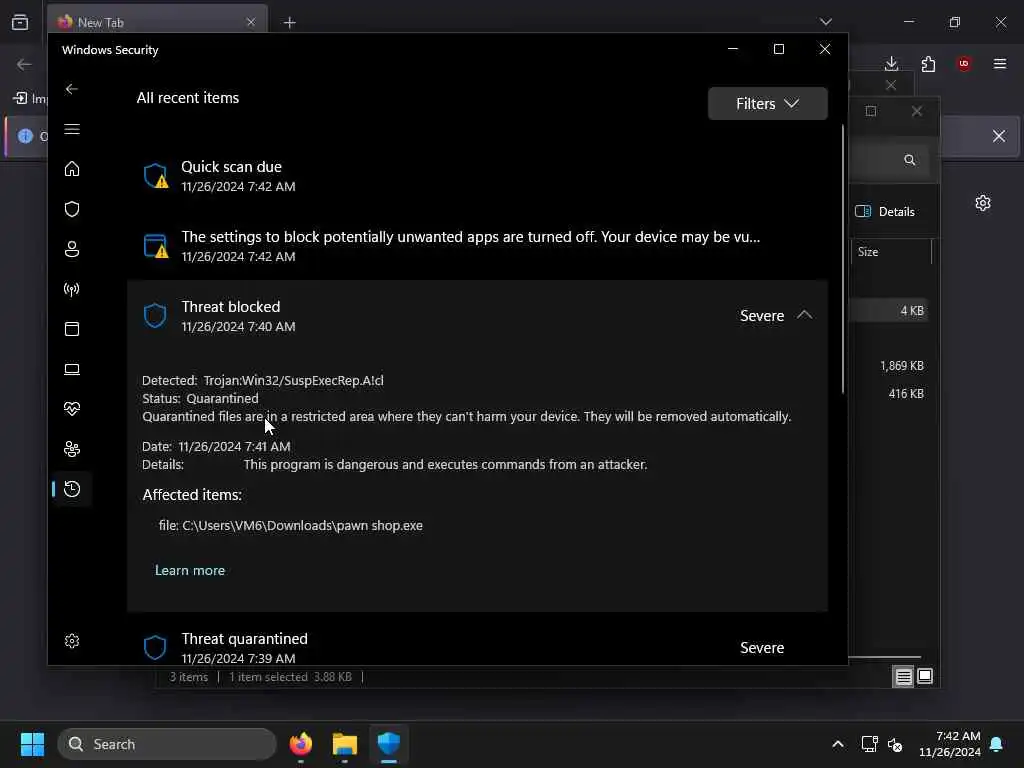Open the notification bell
The width and height of the screenshot is (1024, 768).
(997, 744)
